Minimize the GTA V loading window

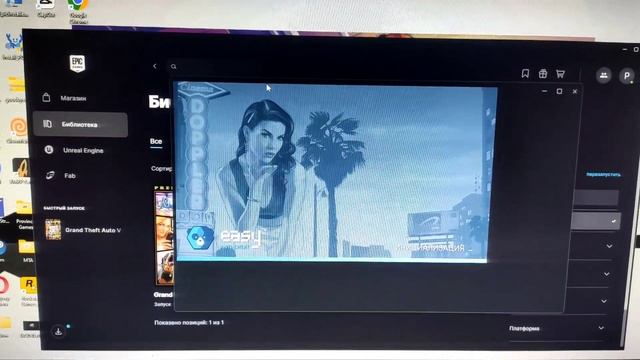[544, 91]
